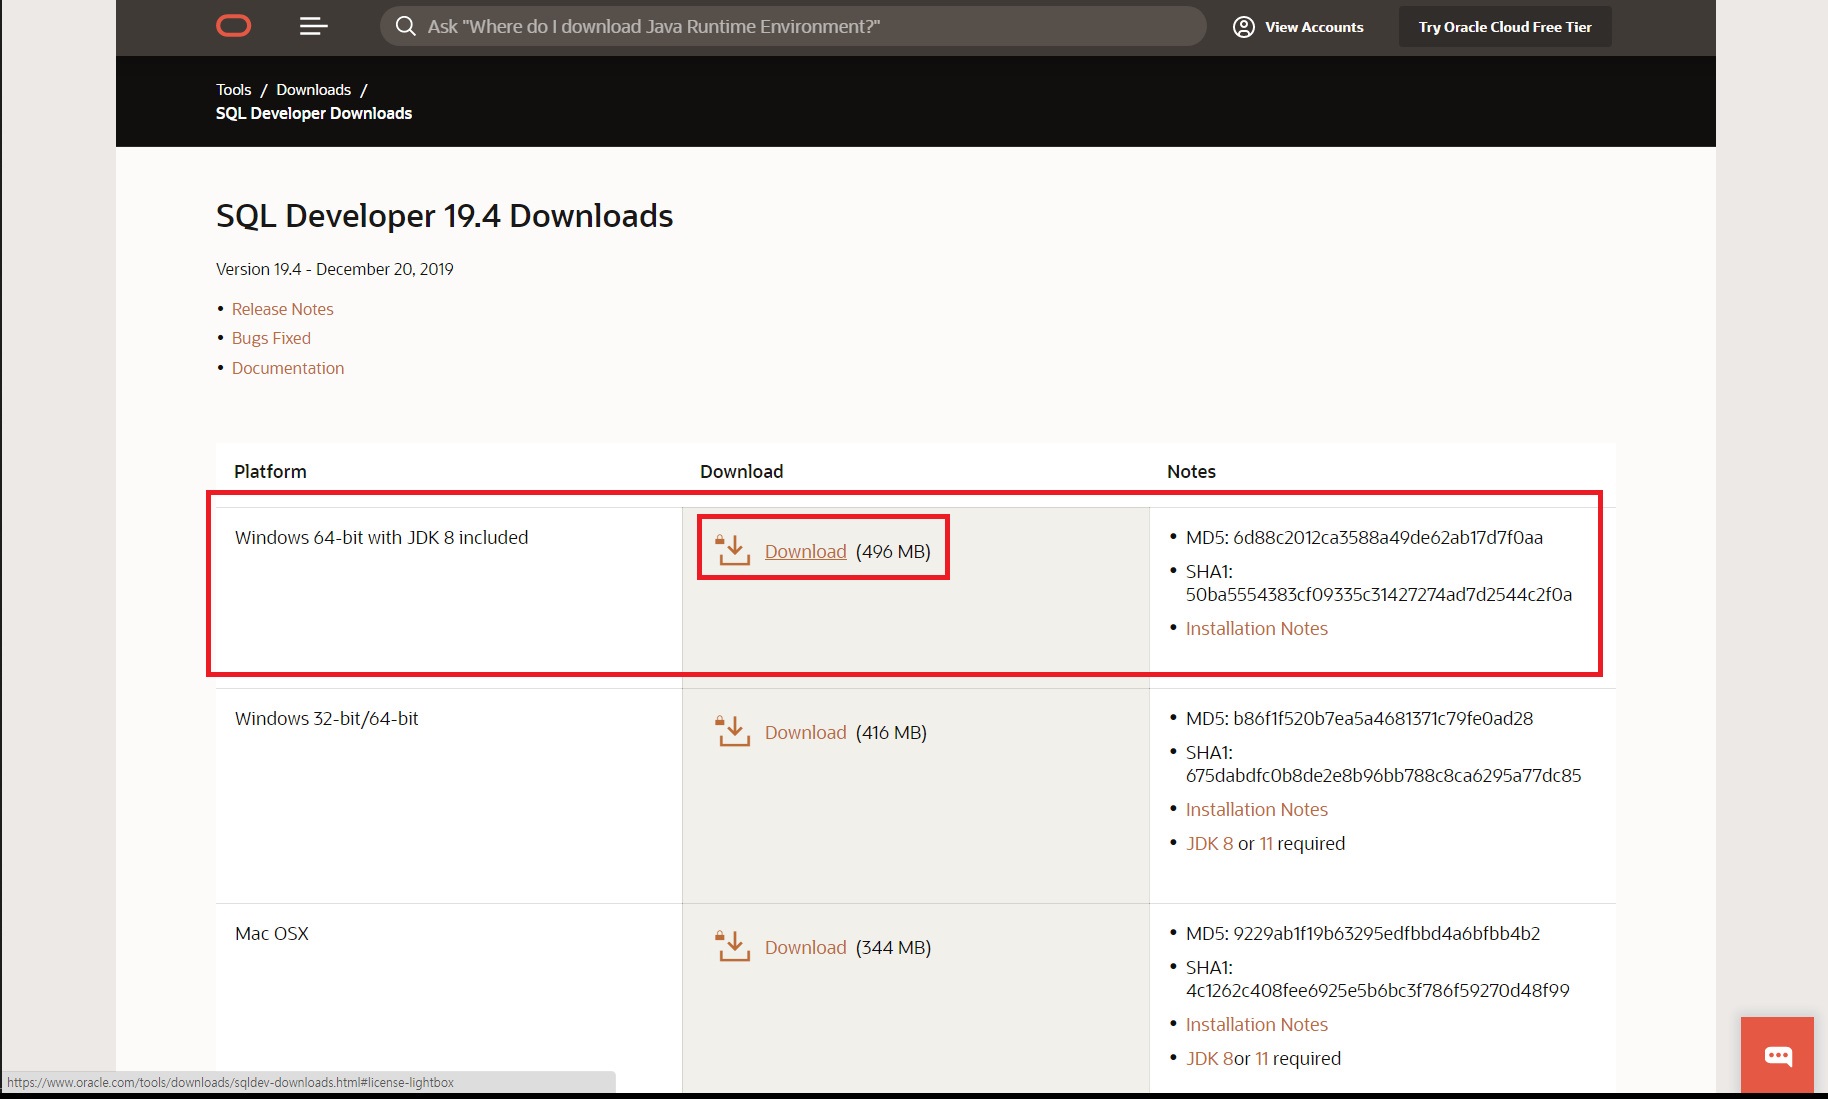Click the Notes column header
1828x1099 pixels.
coord(1191,471)
